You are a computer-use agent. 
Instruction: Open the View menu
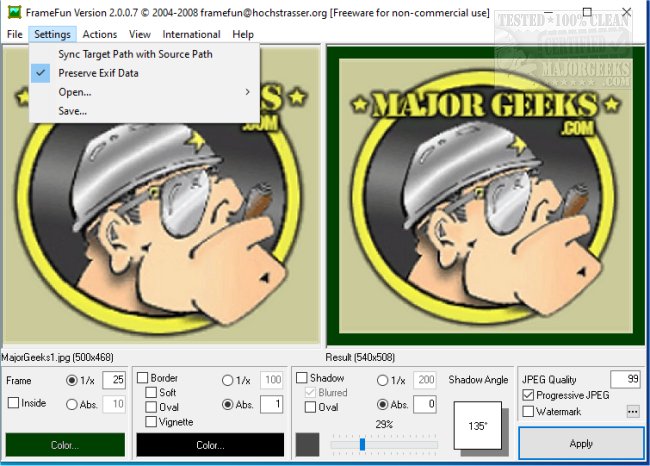pos(139,34)
